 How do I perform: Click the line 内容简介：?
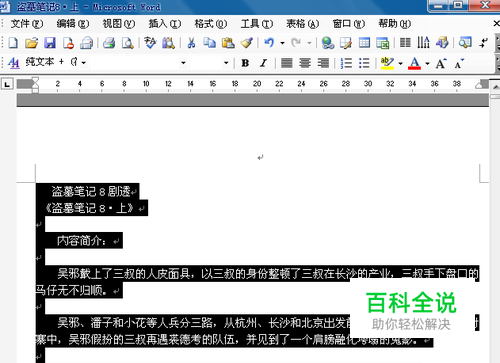82,240
